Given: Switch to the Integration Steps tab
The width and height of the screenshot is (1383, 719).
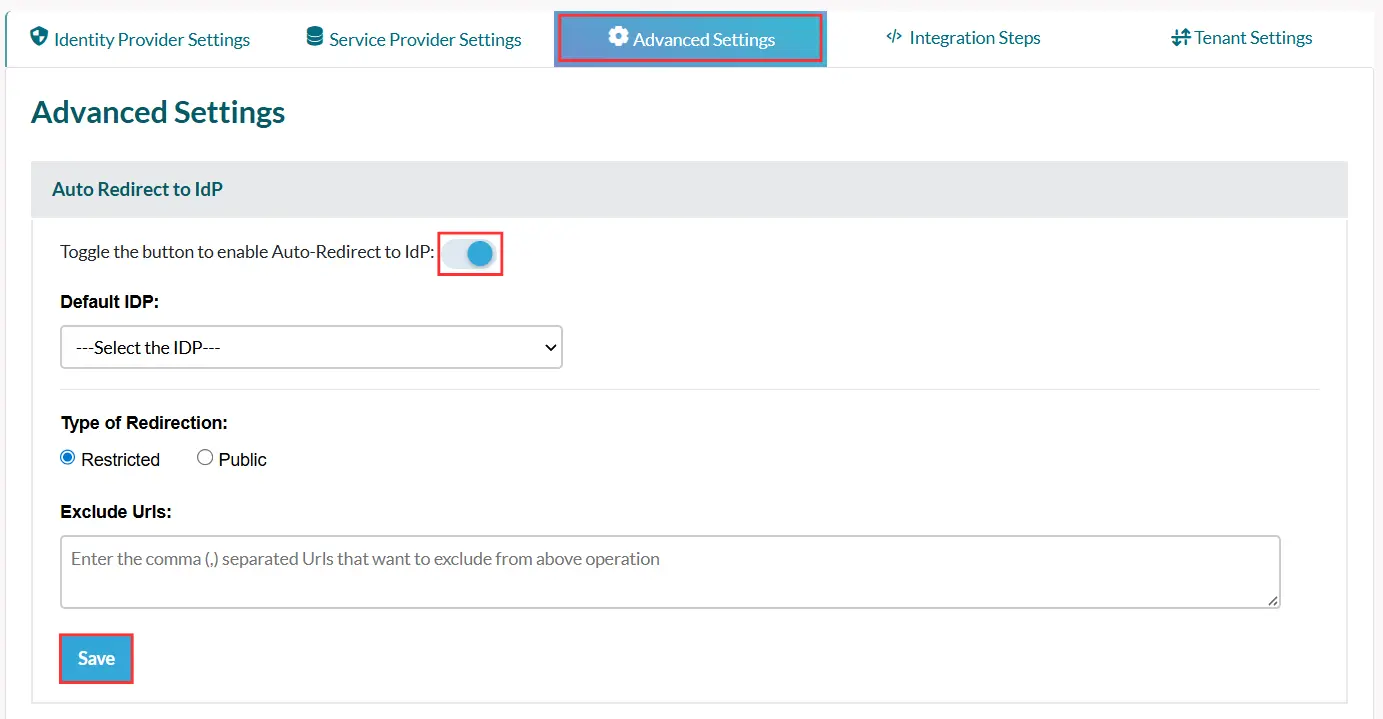Looking at the screenshot, I should [x=962, y=38].
